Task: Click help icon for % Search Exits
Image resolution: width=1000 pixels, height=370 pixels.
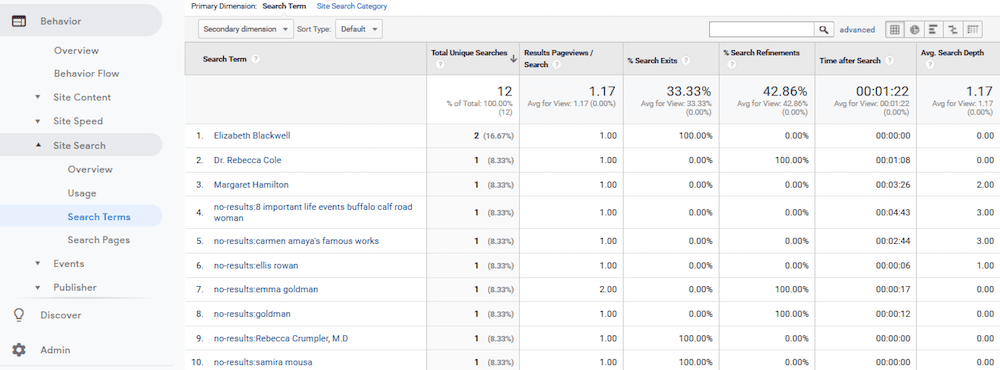Action: click(686, 61)
